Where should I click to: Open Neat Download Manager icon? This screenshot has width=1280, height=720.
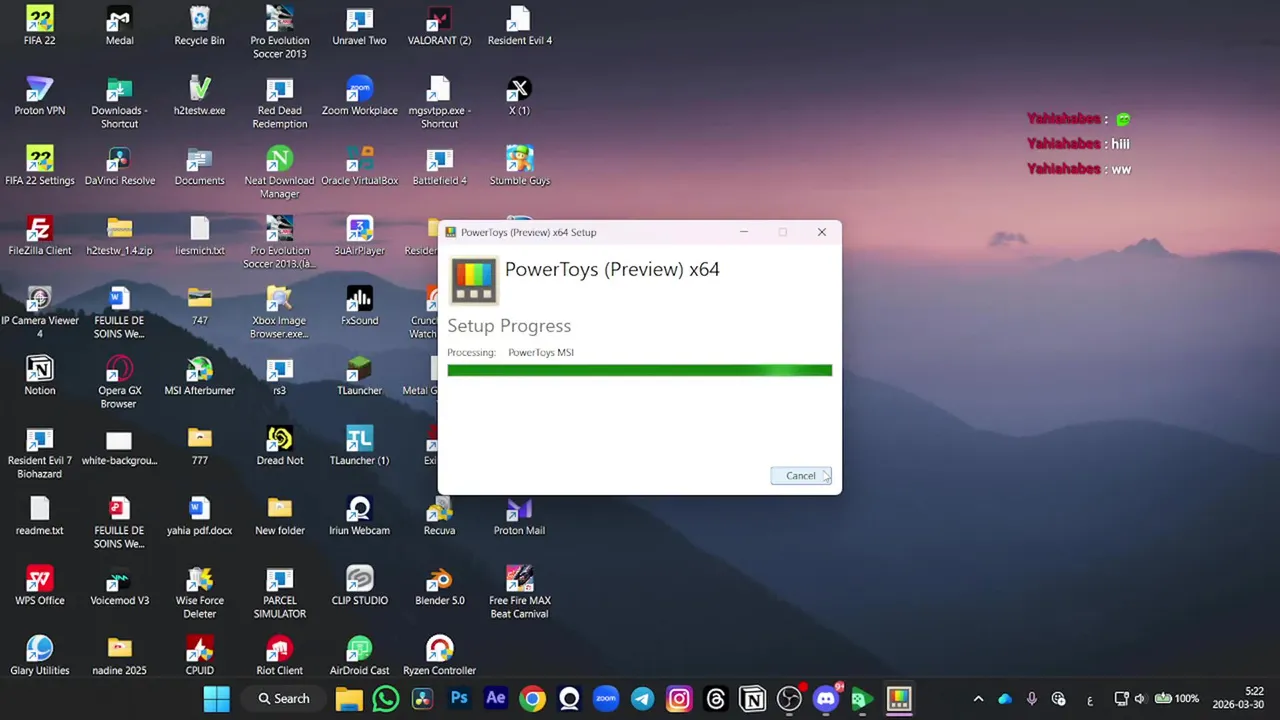pyautogui.click(x=280, y=172)
